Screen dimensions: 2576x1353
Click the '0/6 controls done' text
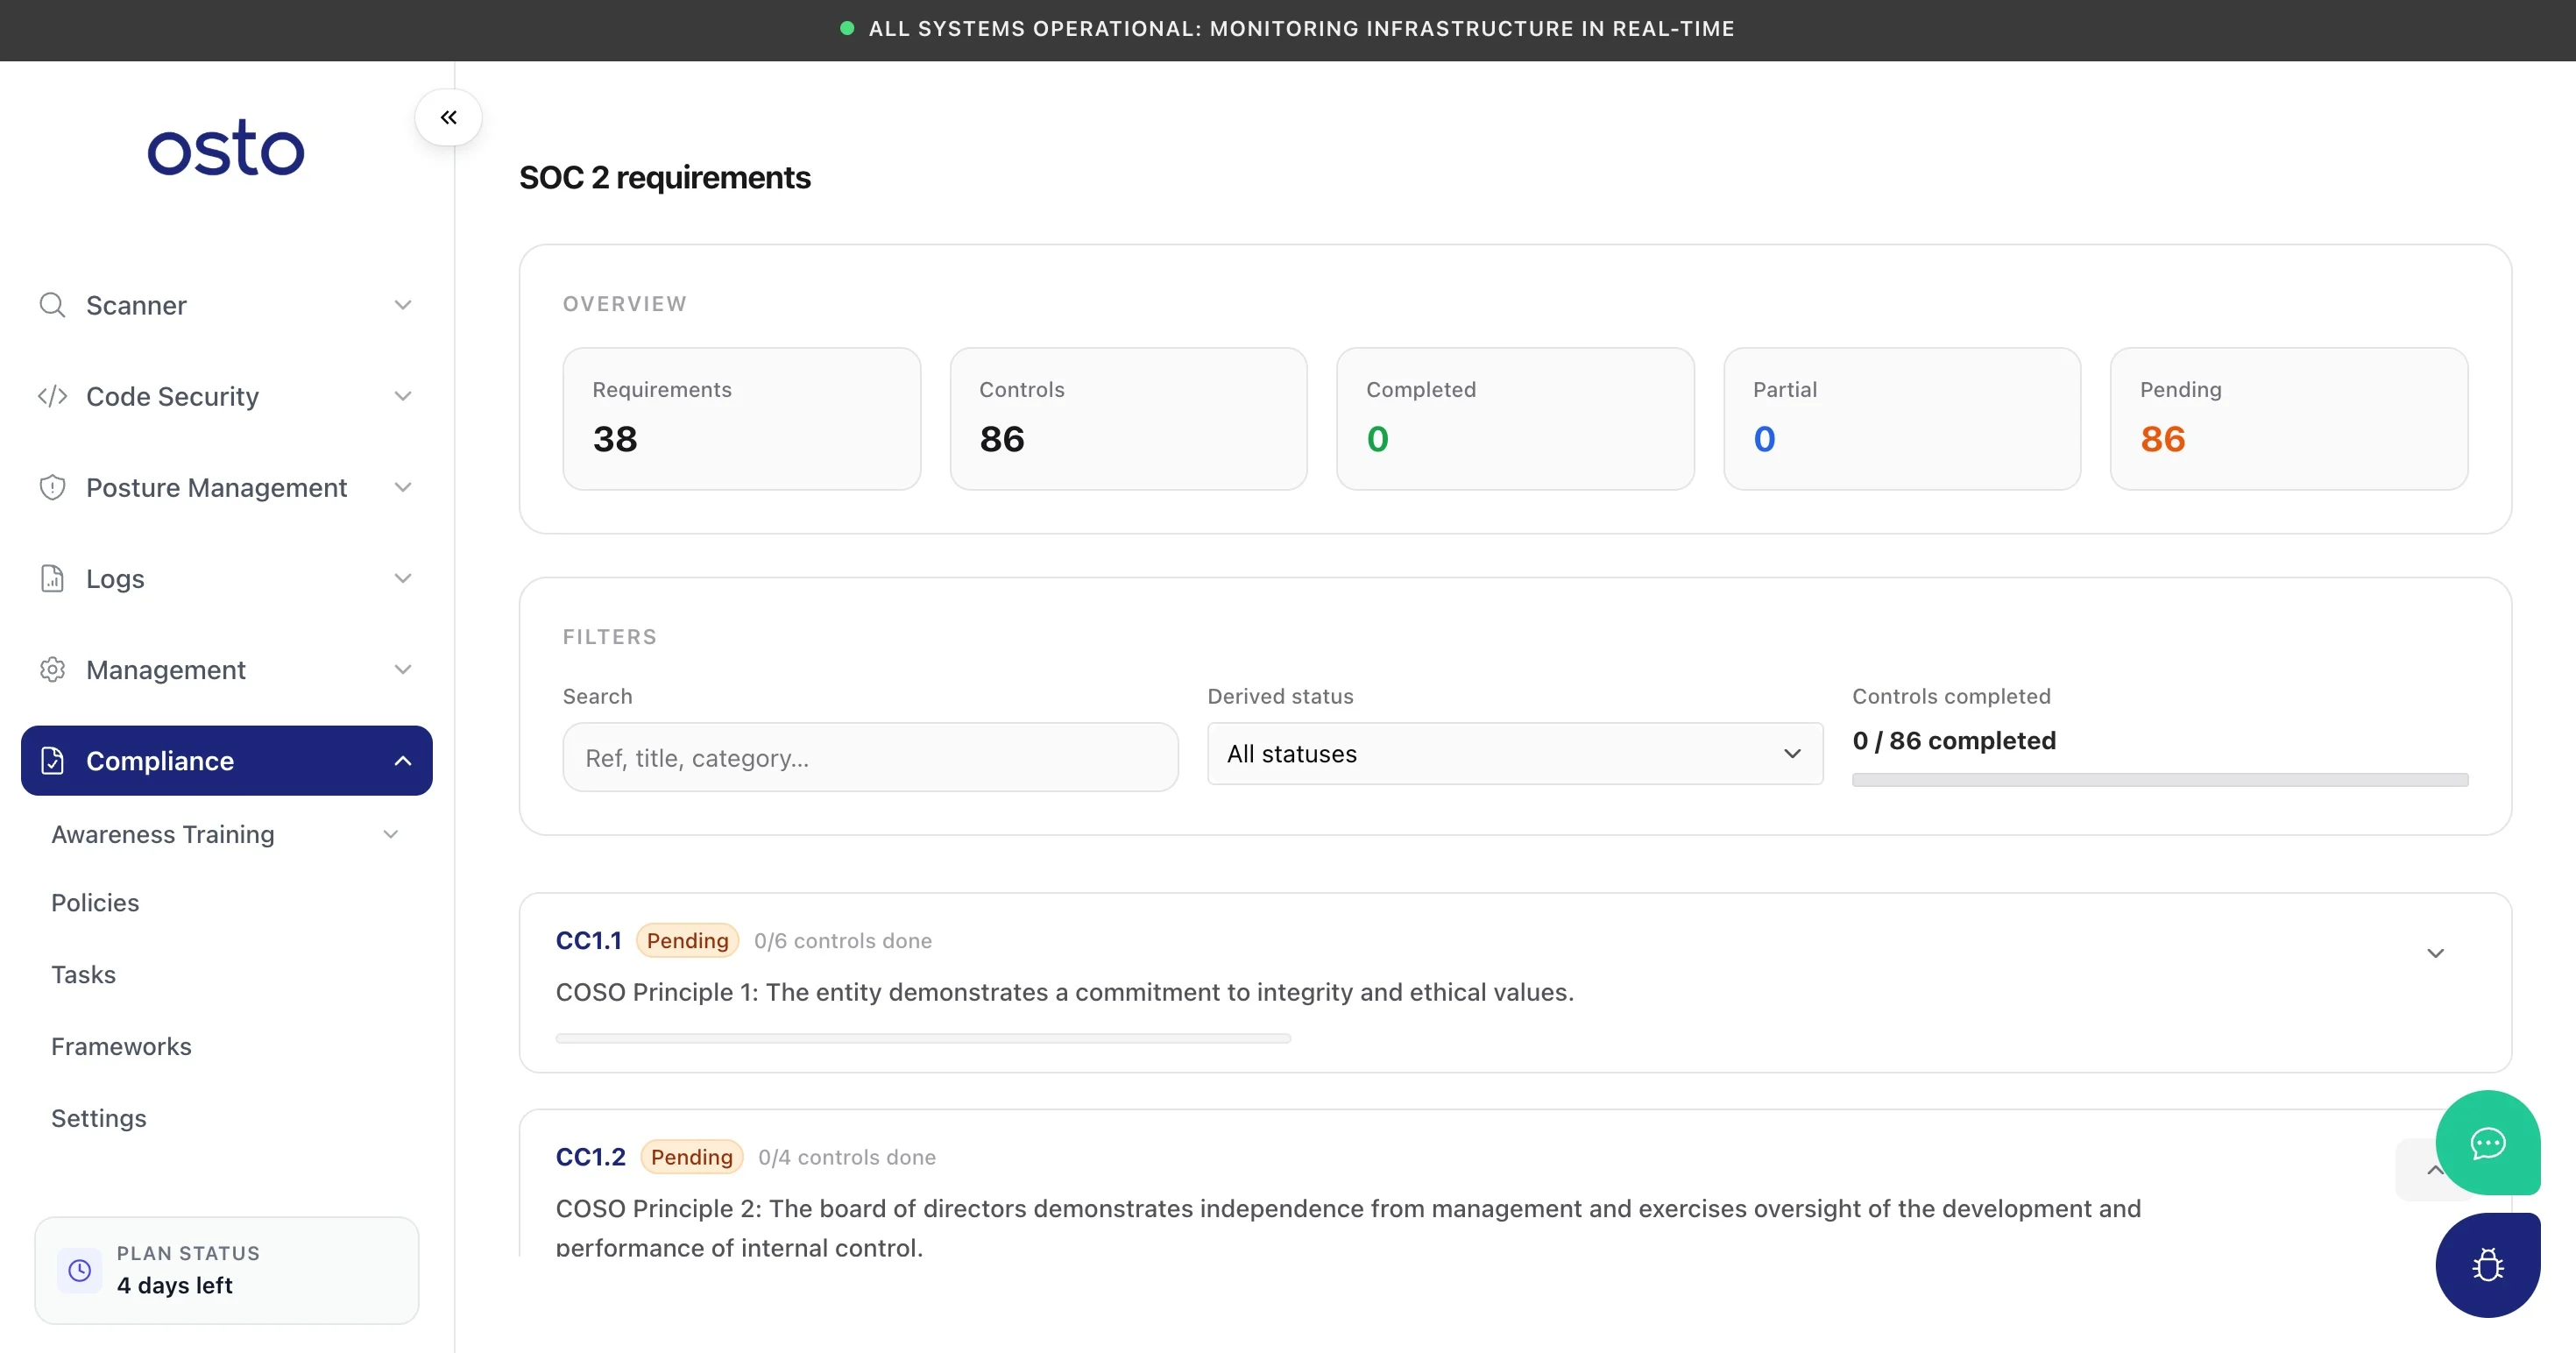point(842,940)
